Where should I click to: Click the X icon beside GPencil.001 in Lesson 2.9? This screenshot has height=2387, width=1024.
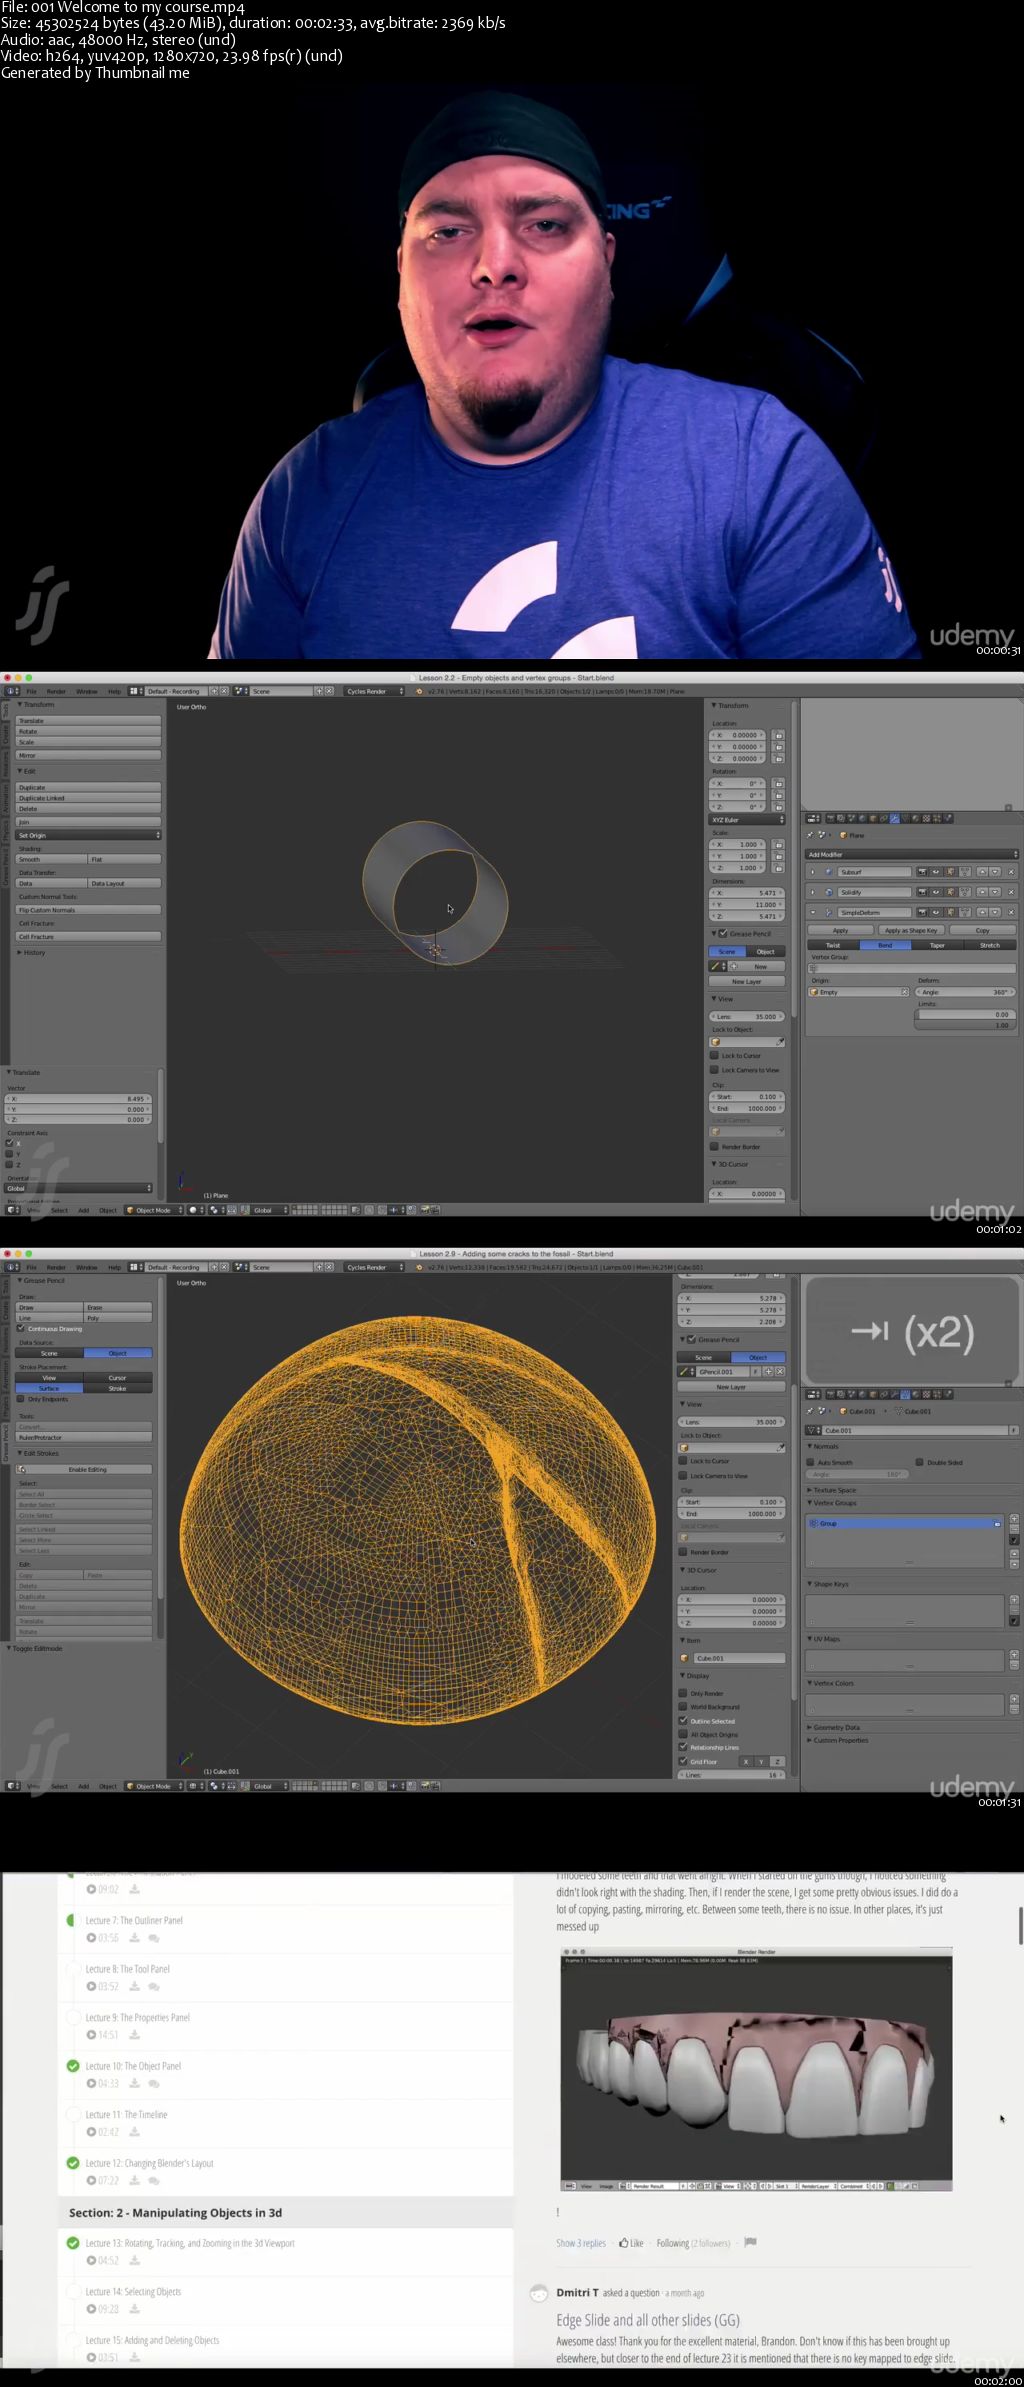780,1372
